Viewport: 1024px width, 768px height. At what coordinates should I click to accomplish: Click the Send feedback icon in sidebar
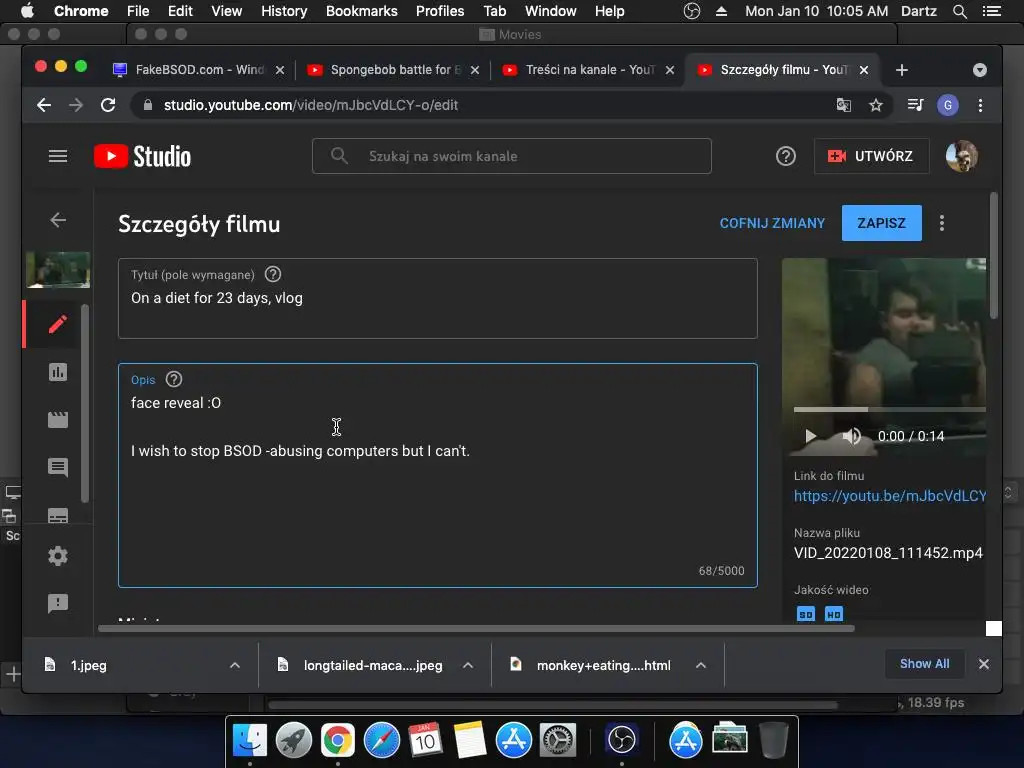click(x=57, y=603)
